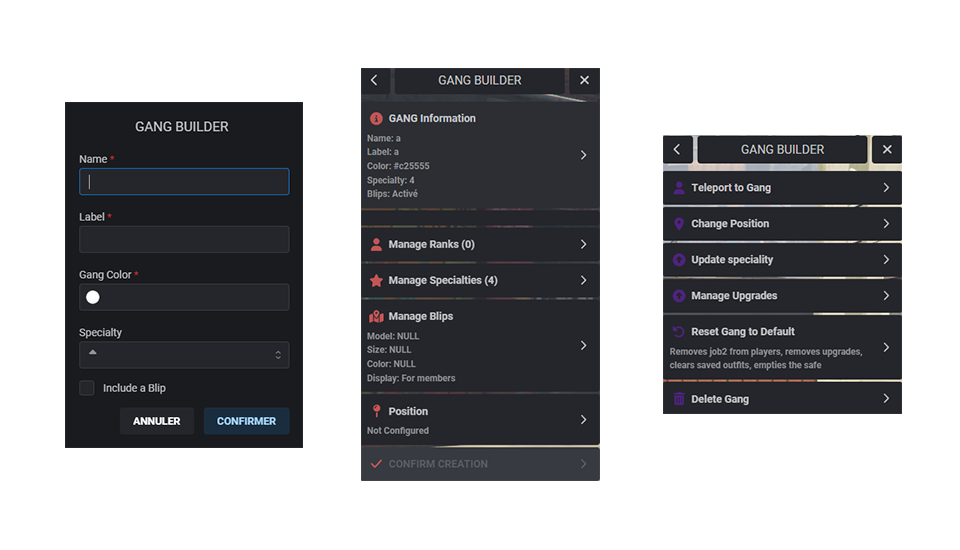This screenshot has width=960, height=550.
Task: Click the Manage Ranks person icon
Action: [x=376, y=244]
